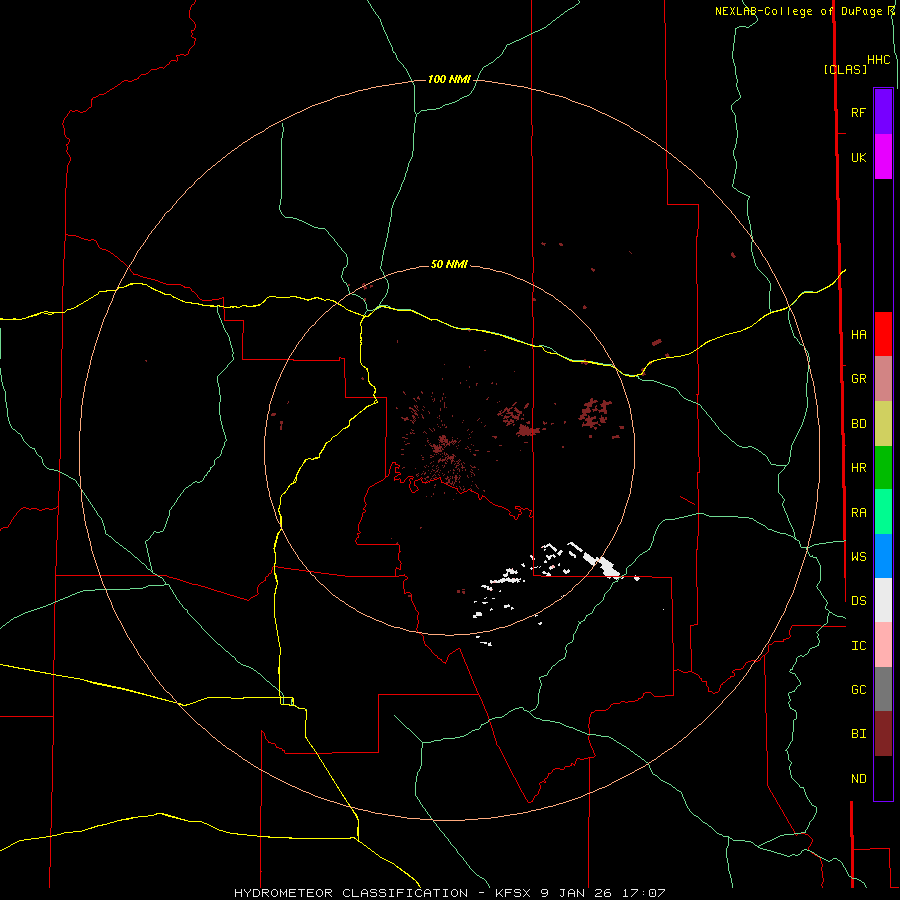Click the HR legend label

click(x=858, y=468)
